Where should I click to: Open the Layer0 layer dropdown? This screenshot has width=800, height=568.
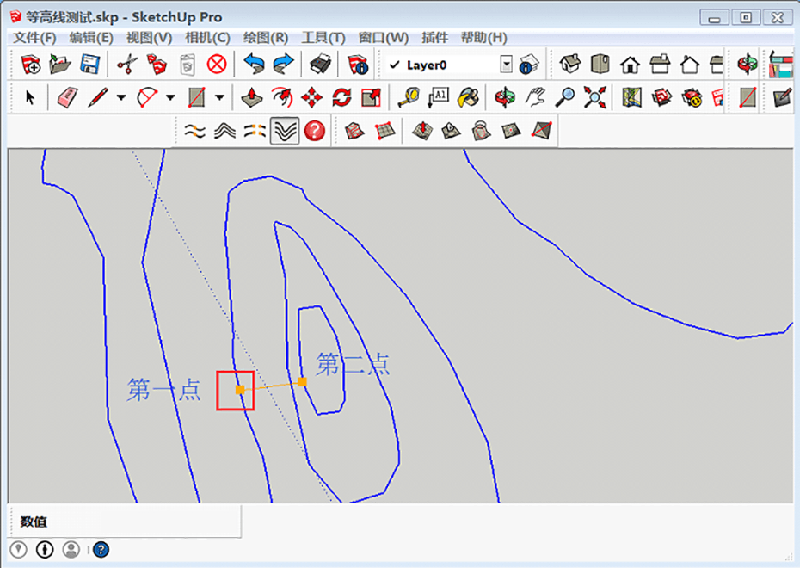(x=506, y=64)
